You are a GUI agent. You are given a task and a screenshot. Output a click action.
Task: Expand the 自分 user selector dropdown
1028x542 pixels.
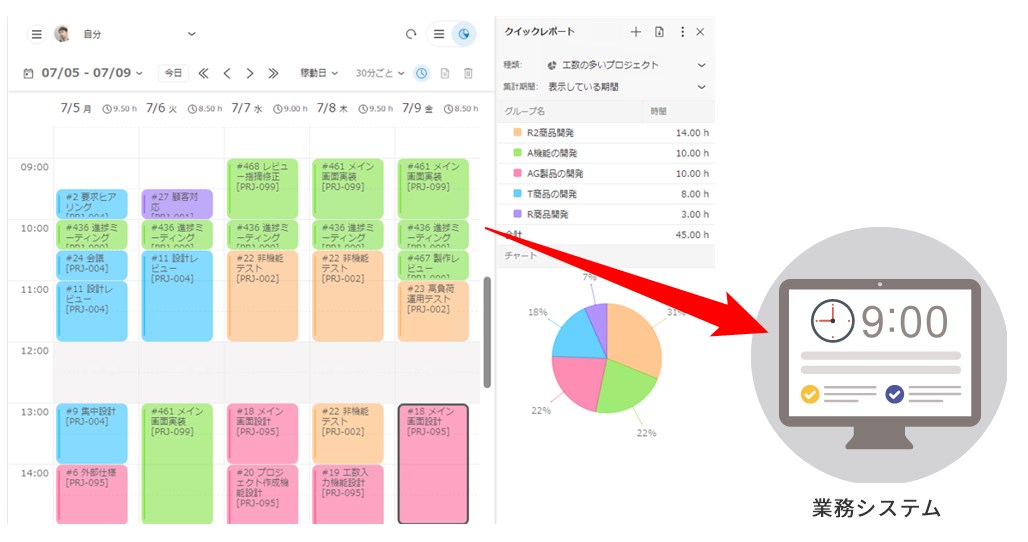point(191,34)
